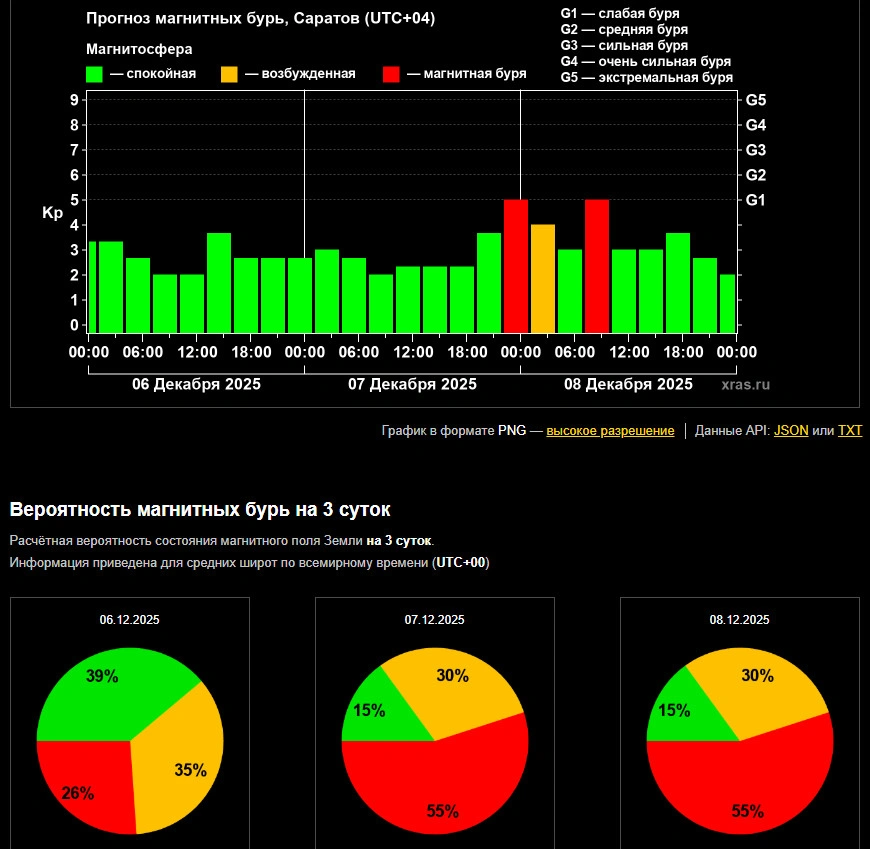Click the yellow "возбужденная" legend swatch
Screen dimensions: 870x849
click(229, 74)
